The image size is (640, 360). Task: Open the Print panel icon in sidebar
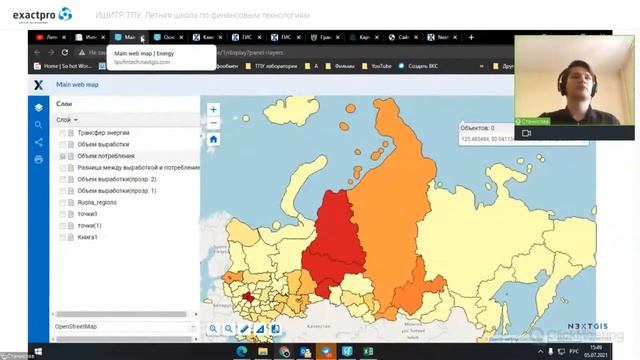click(x=38, y=160)
